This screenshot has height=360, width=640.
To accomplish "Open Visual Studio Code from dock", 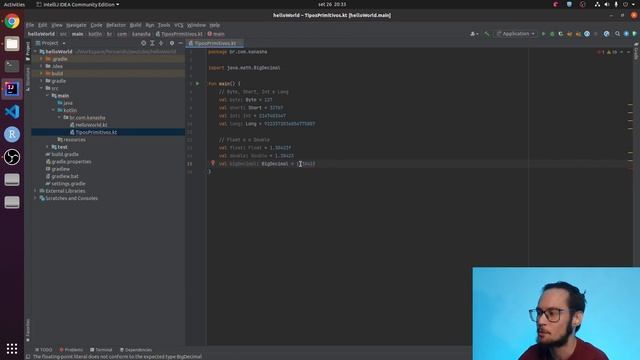I will click(12, 111).
